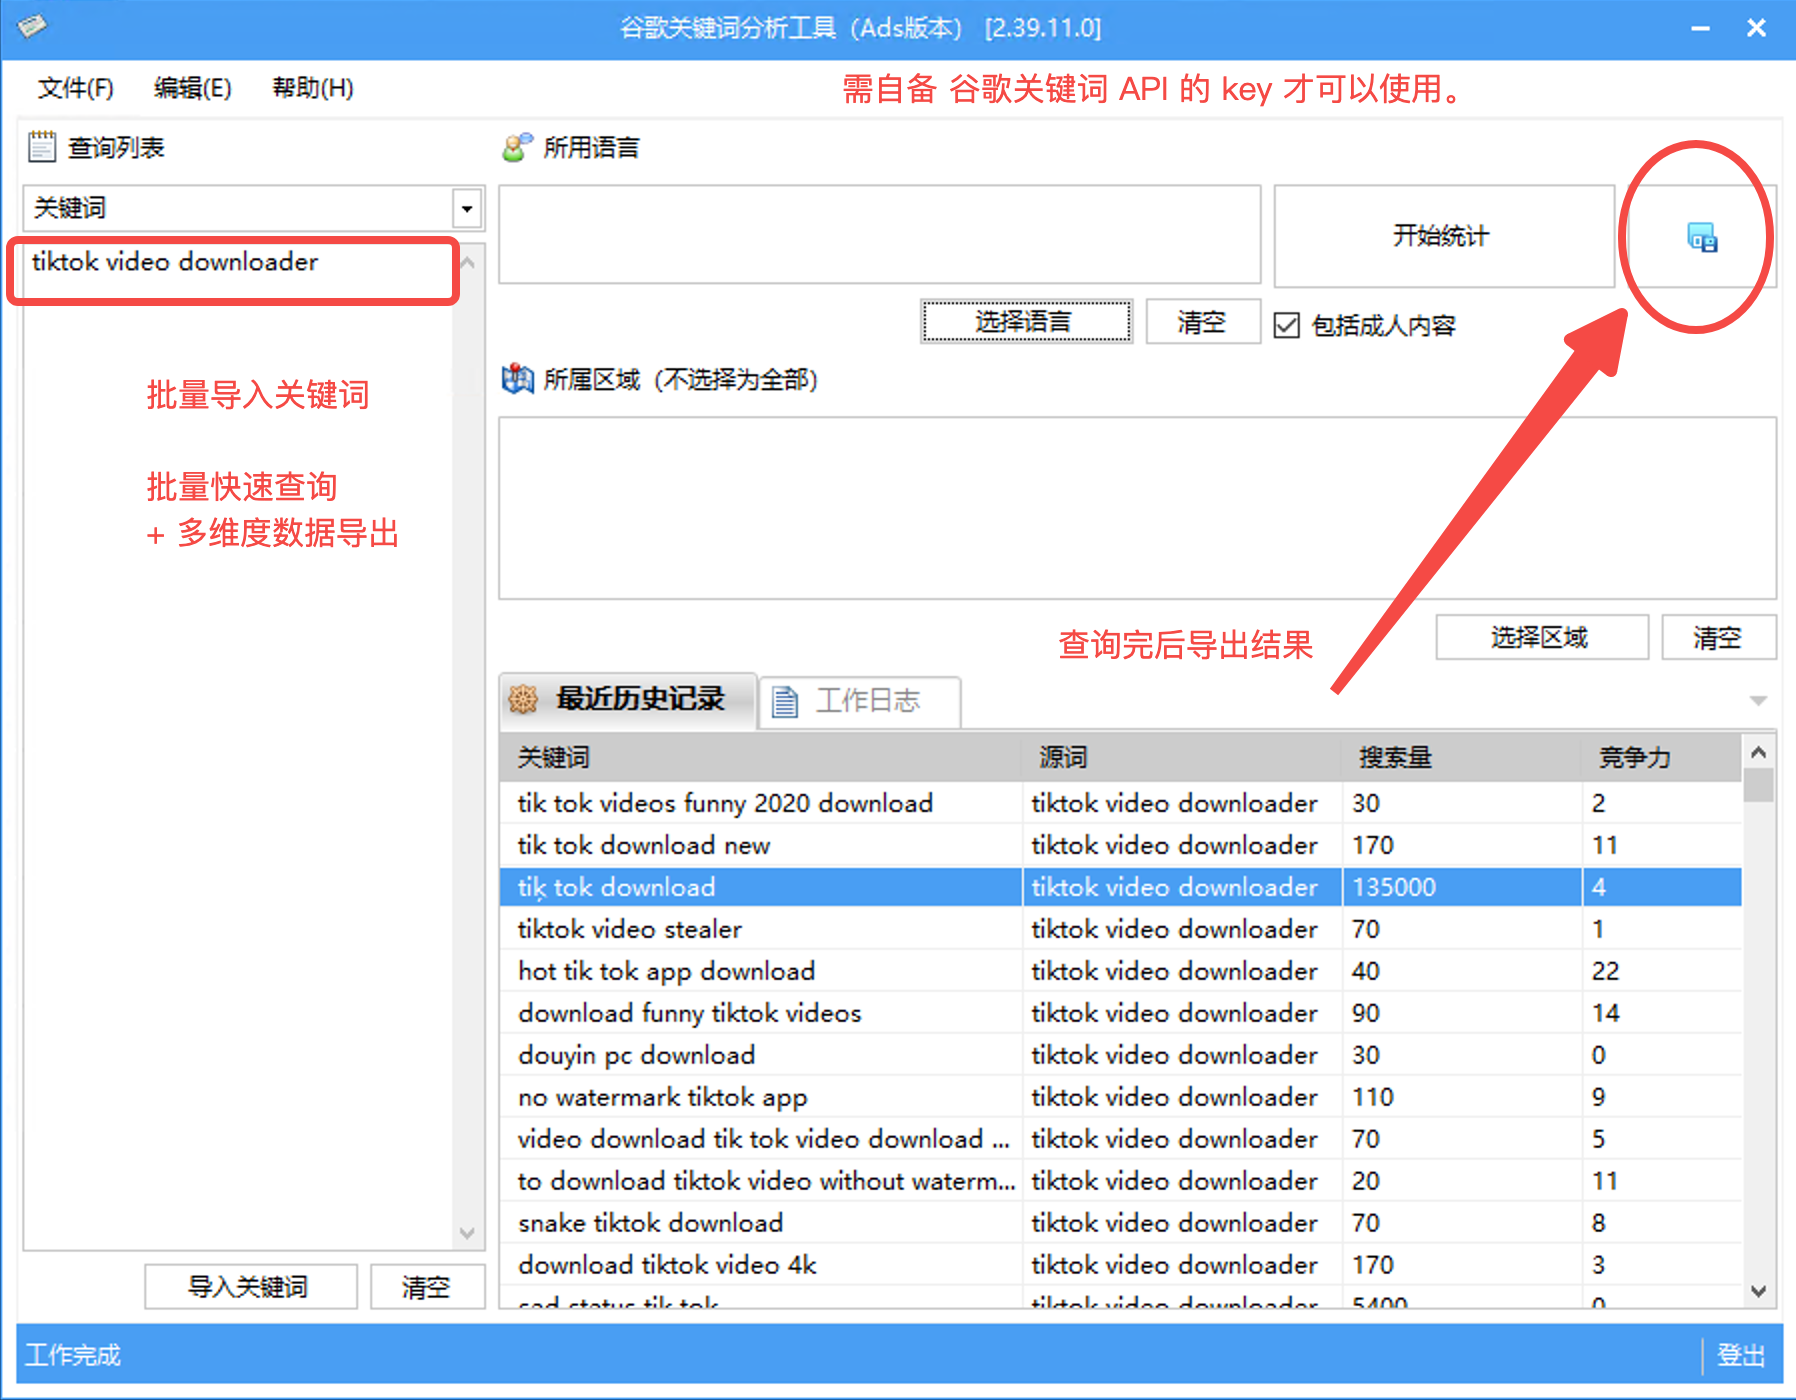Select row download funny tiktok videos
The image size is (1796, 1400).
pyautogui.click(x=1120, y=1013)
